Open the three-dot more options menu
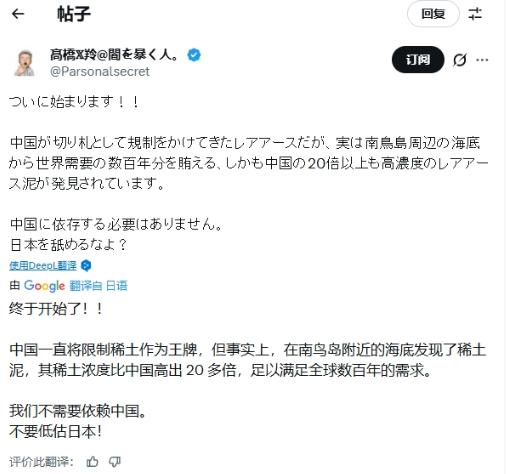The height and width of the screenshot is (474, 506). click(482, 60)
